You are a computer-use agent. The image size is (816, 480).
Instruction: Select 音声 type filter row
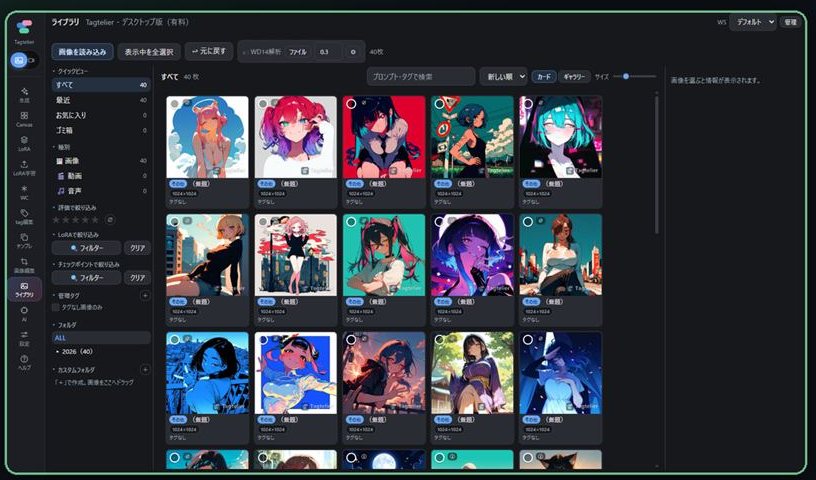click(101, 191)
